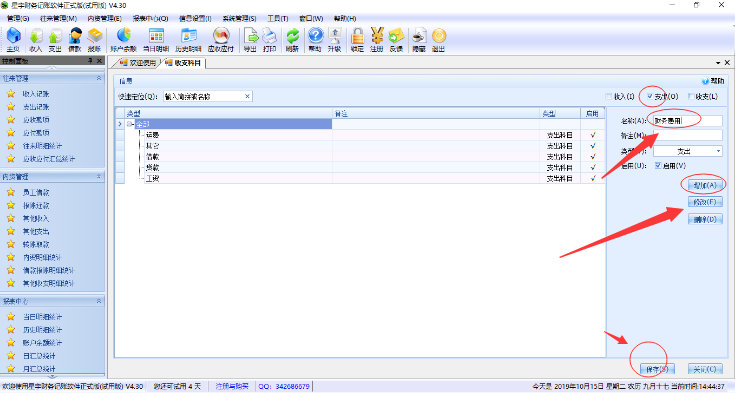Image resolution: width=738 pixels, height=393 pixels.
Task: Switch to the 收支科目 tab
Action: (183, 63)
